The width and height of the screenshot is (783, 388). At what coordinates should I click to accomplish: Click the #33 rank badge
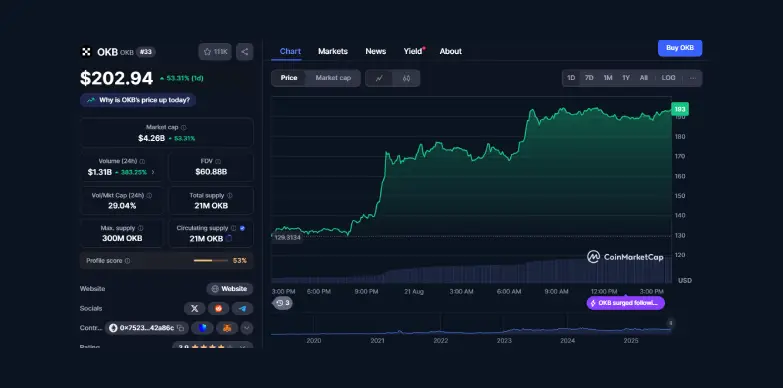pos(146,52)
